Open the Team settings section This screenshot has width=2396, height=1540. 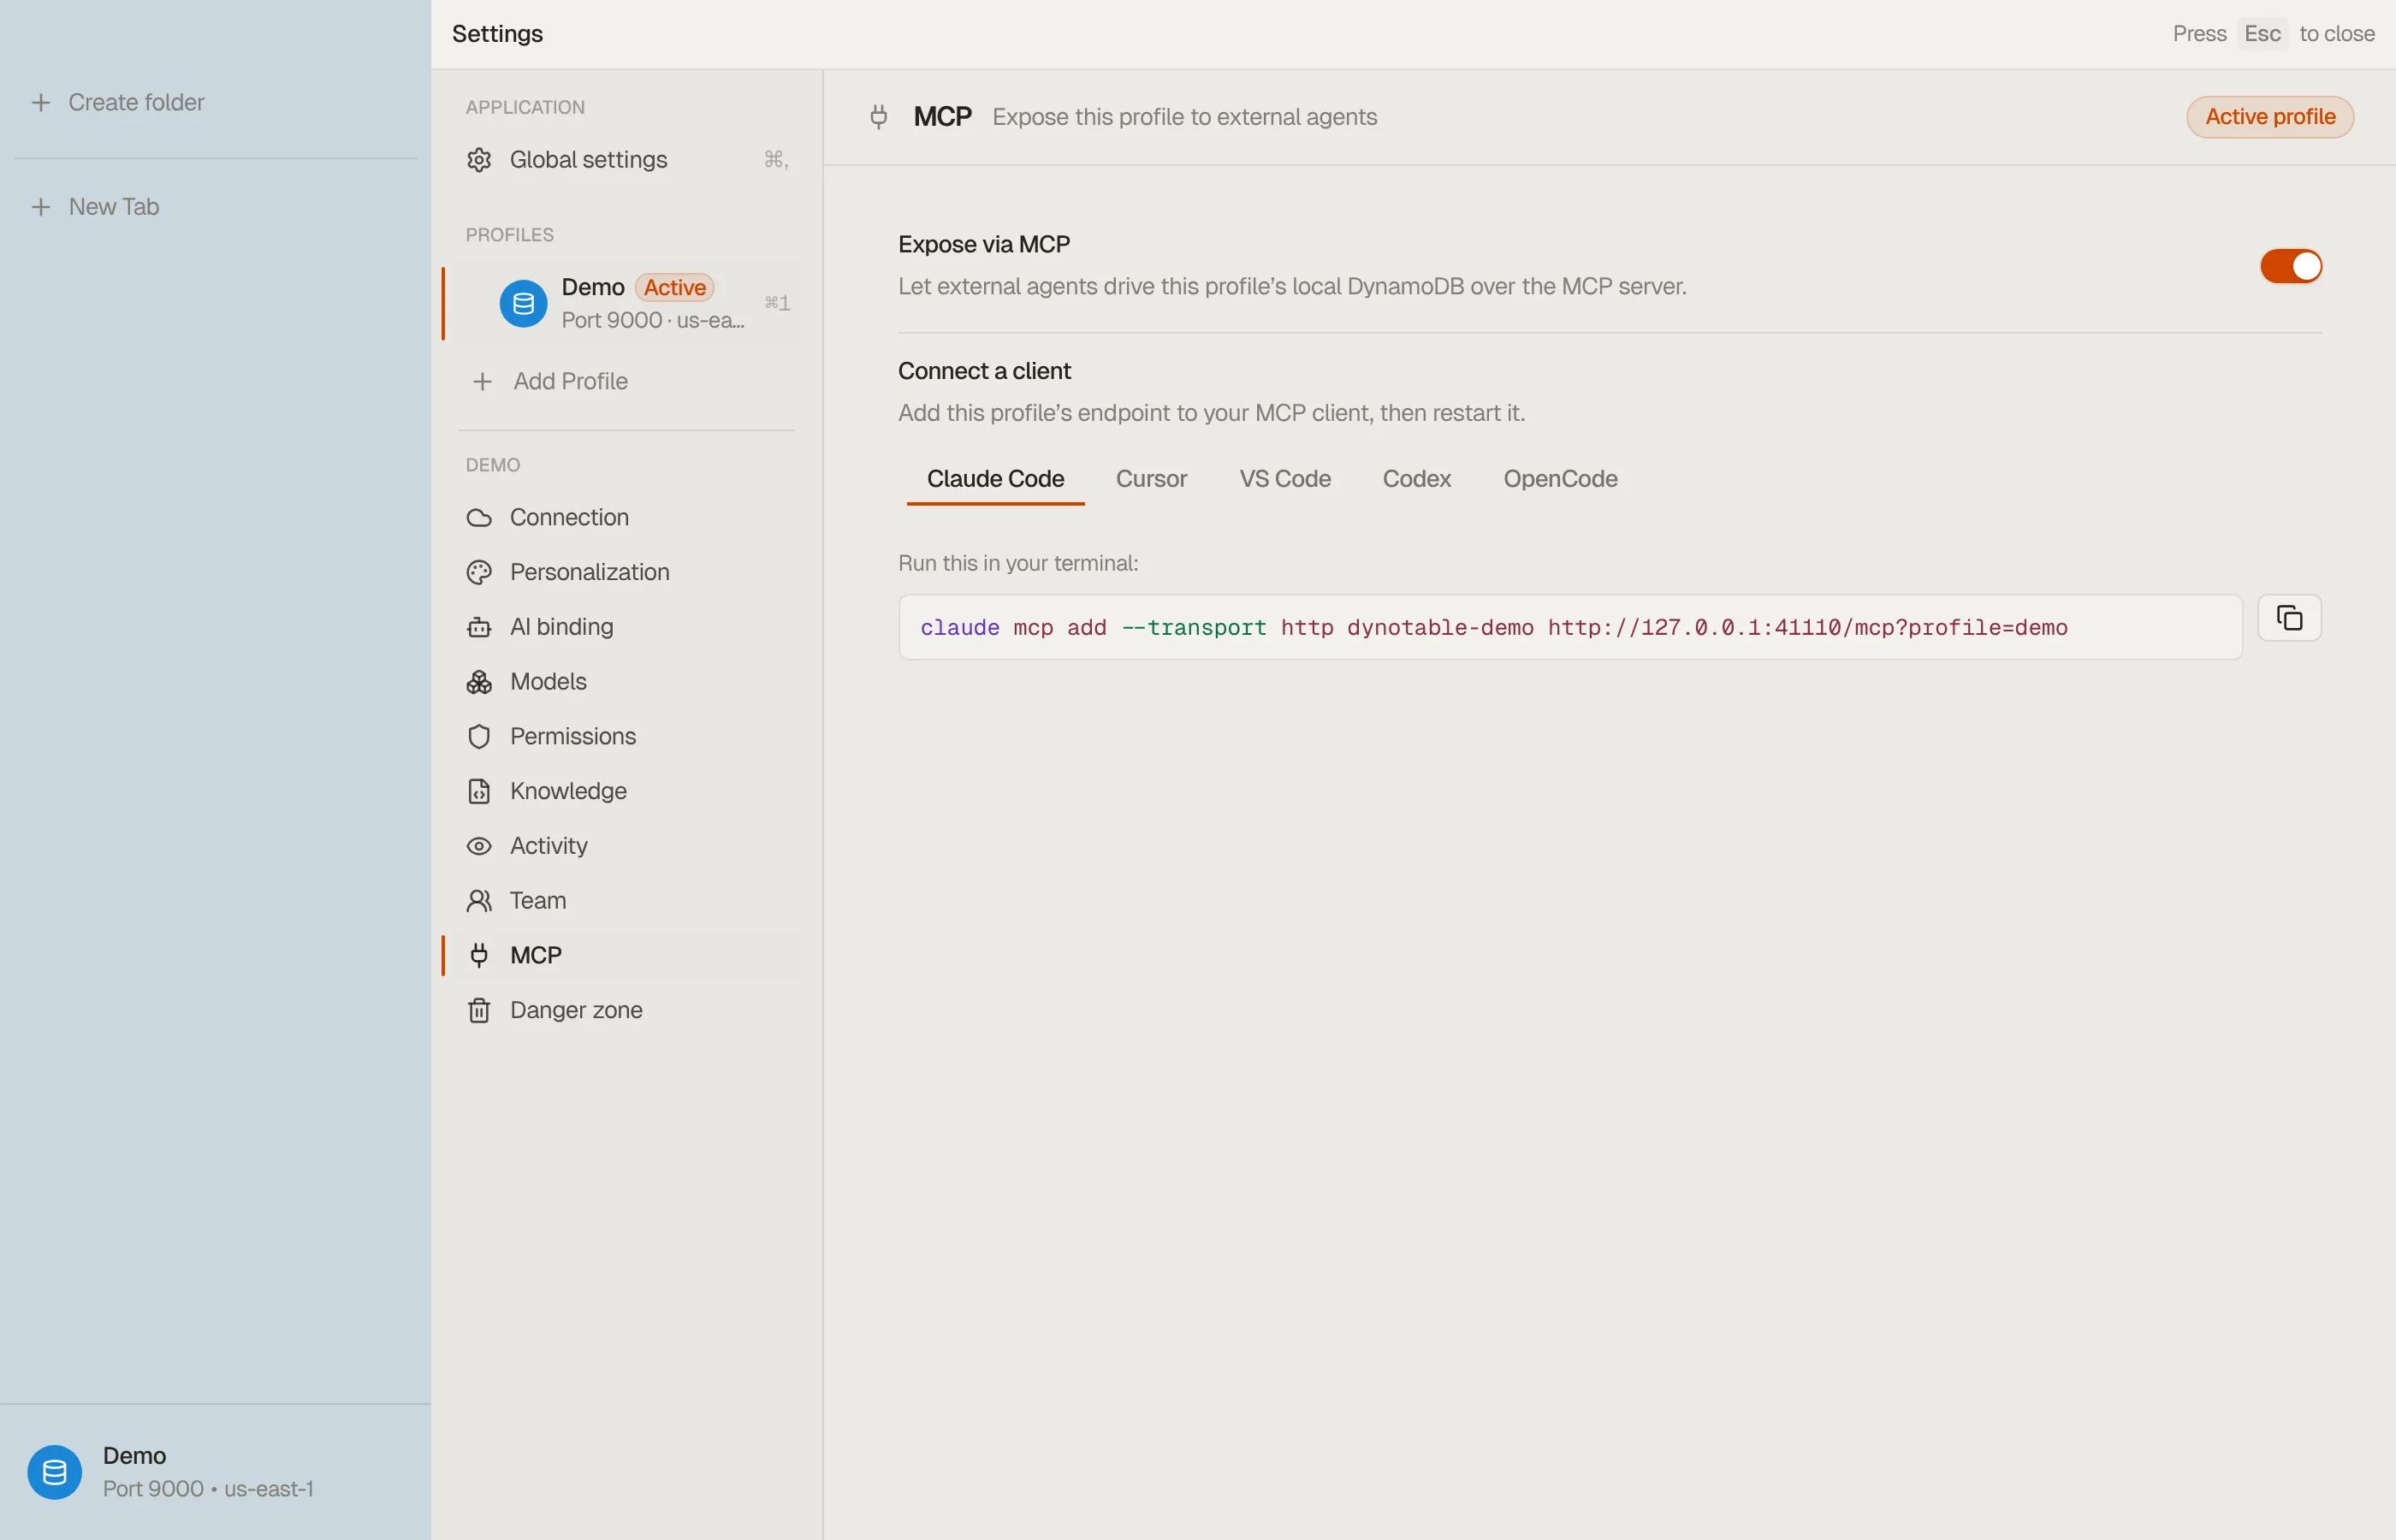[626, 901]
